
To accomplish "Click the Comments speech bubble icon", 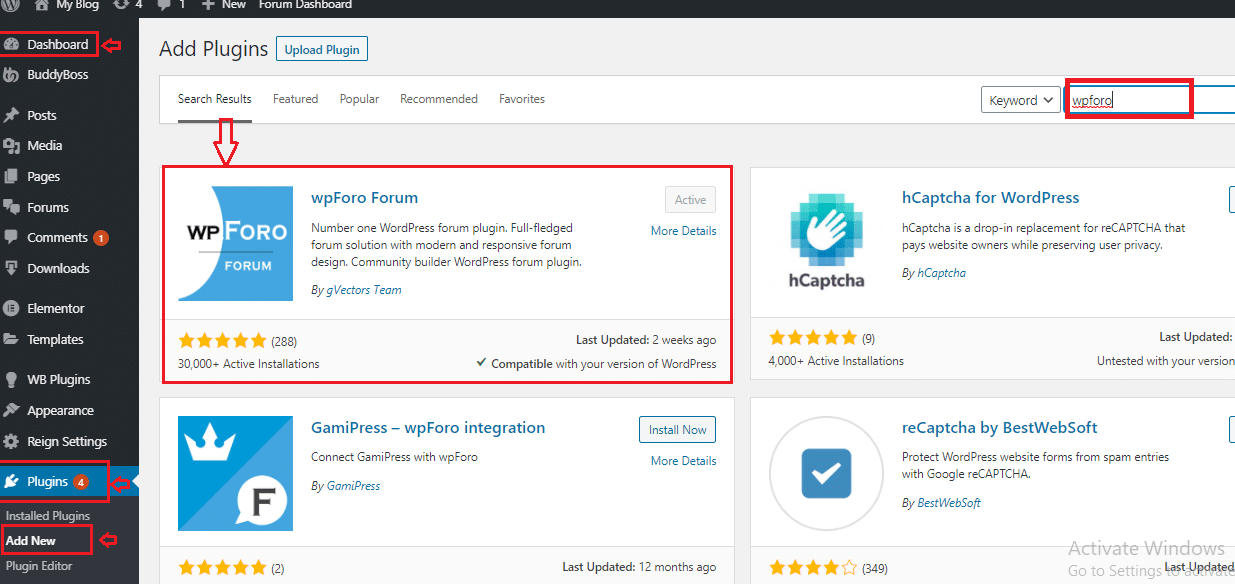I will click(11, 238).
